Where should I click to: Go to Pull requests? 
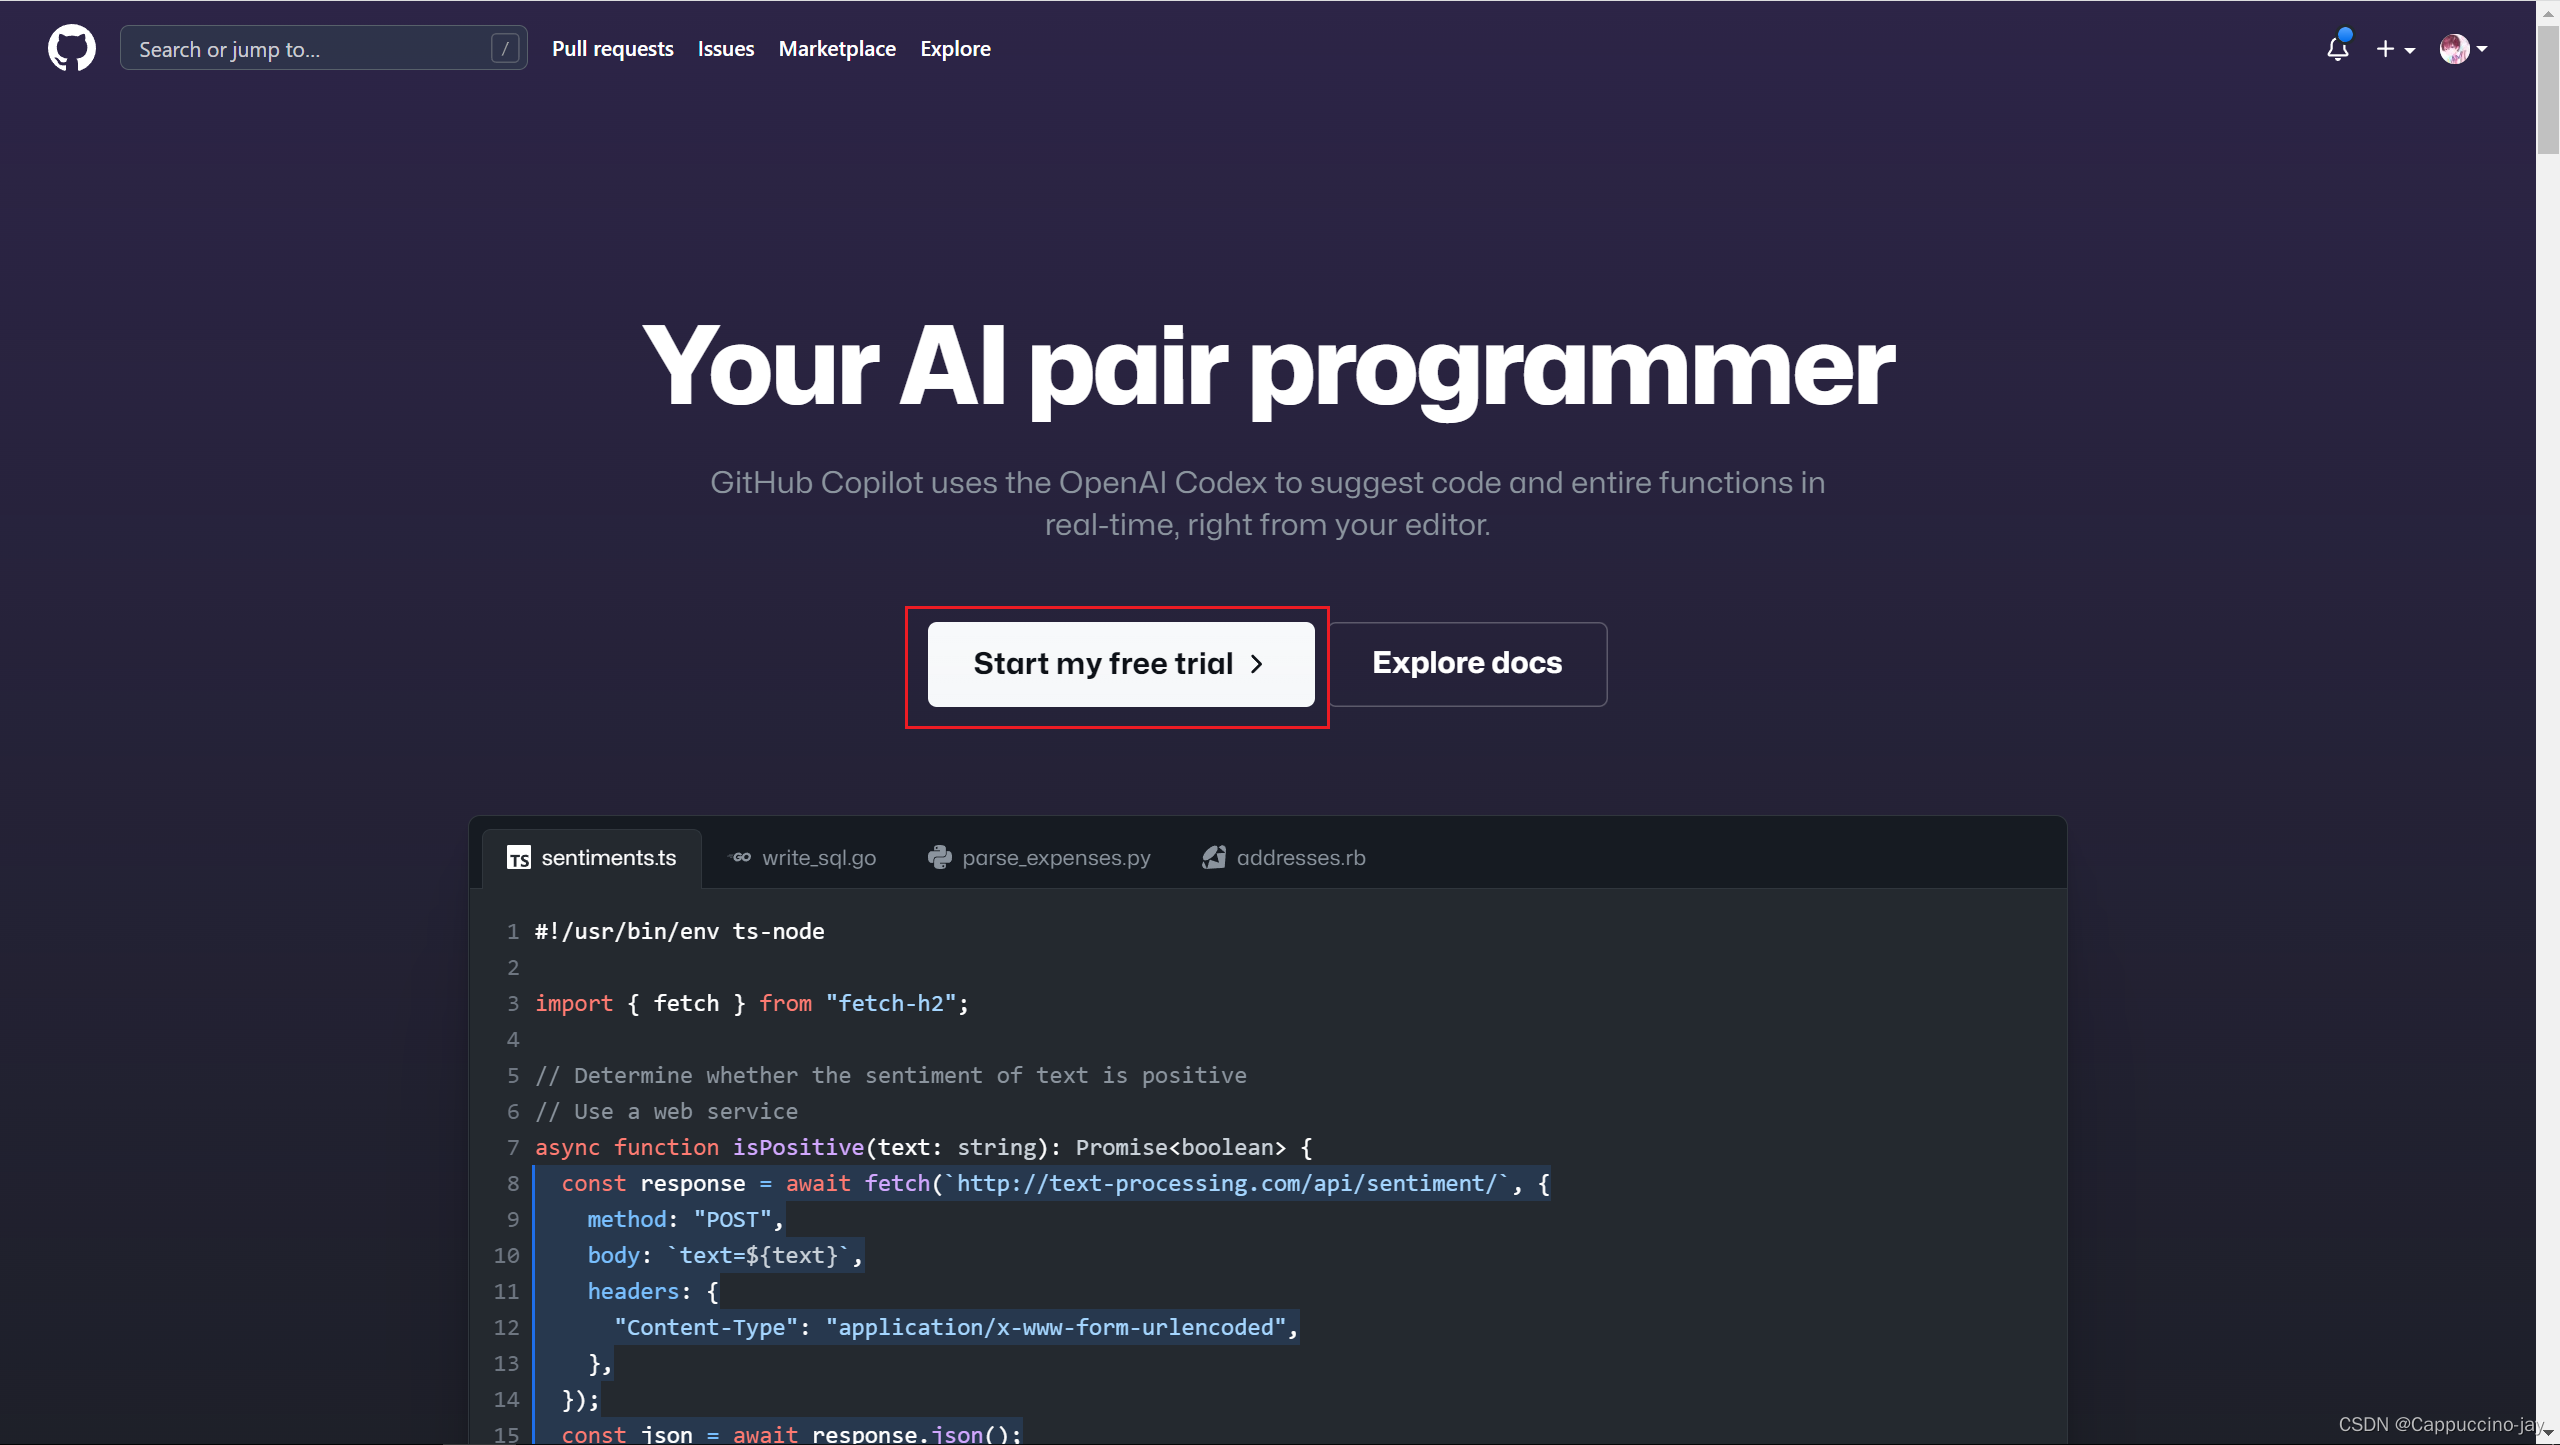point(613,48)
